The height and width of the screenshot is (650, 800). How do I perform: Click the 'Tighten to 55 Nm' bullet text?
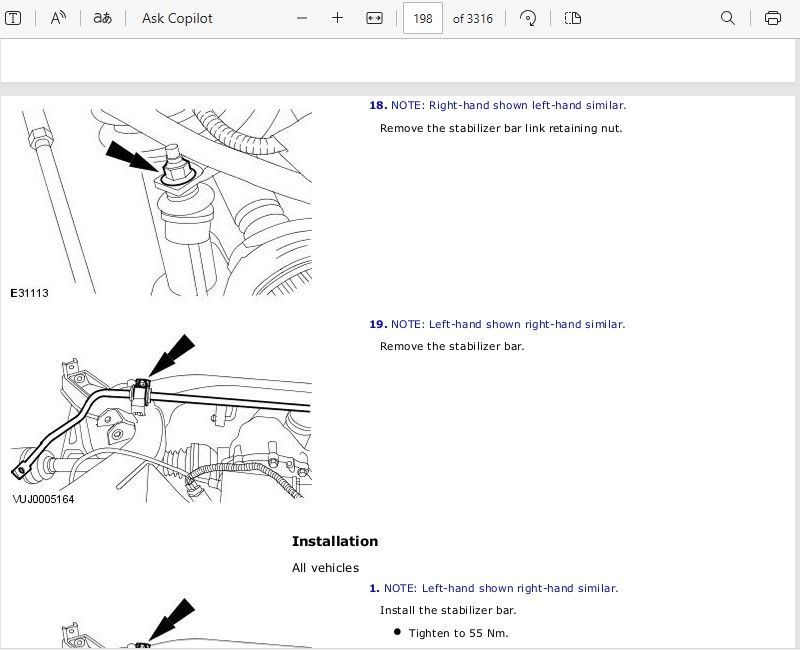coord(459,633)
